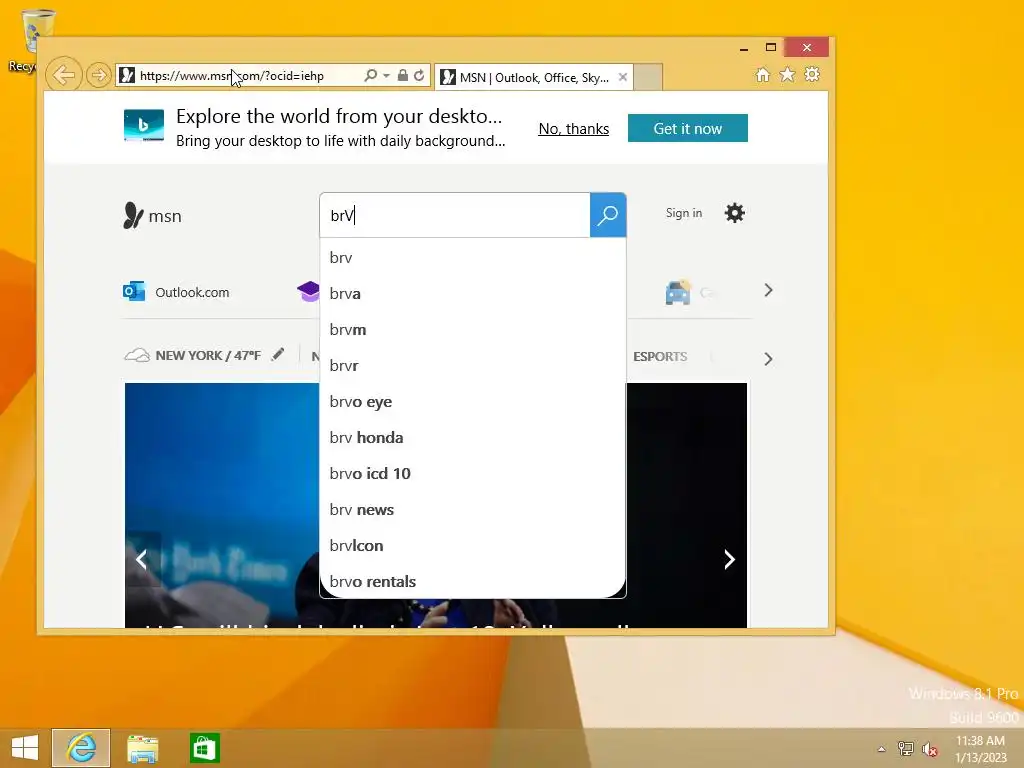Click the browser Forward arrow button
1024x768 pixels.
[x=99, y=75]
